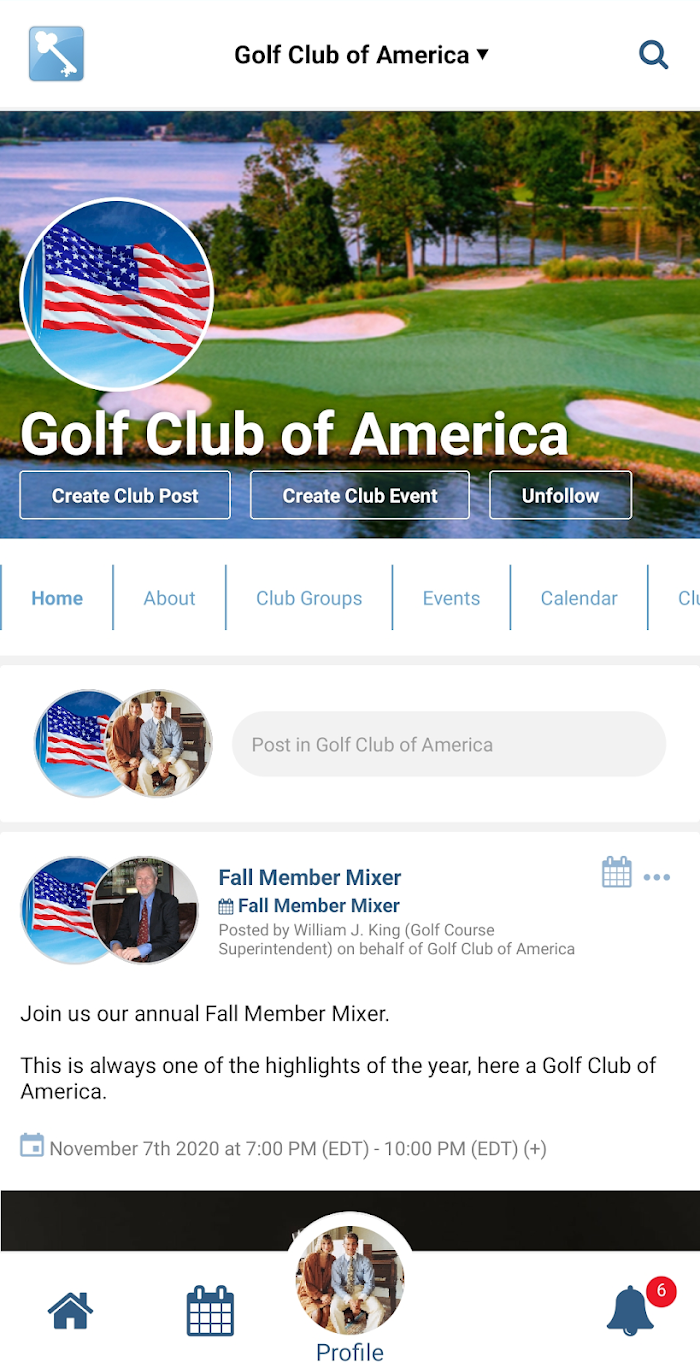
Task: Expand the Golf Club of America dropdown
Action: coord(362,55)
